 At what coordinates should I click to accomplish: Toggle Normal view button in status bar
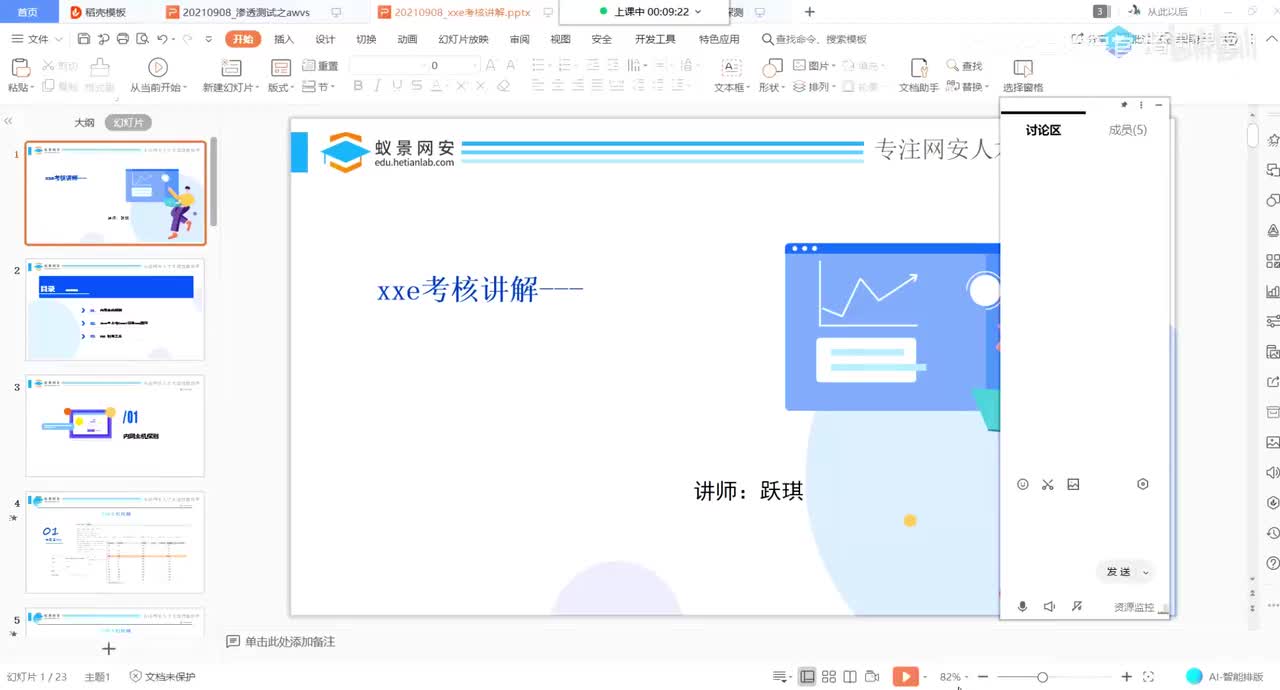coord(807,677)
